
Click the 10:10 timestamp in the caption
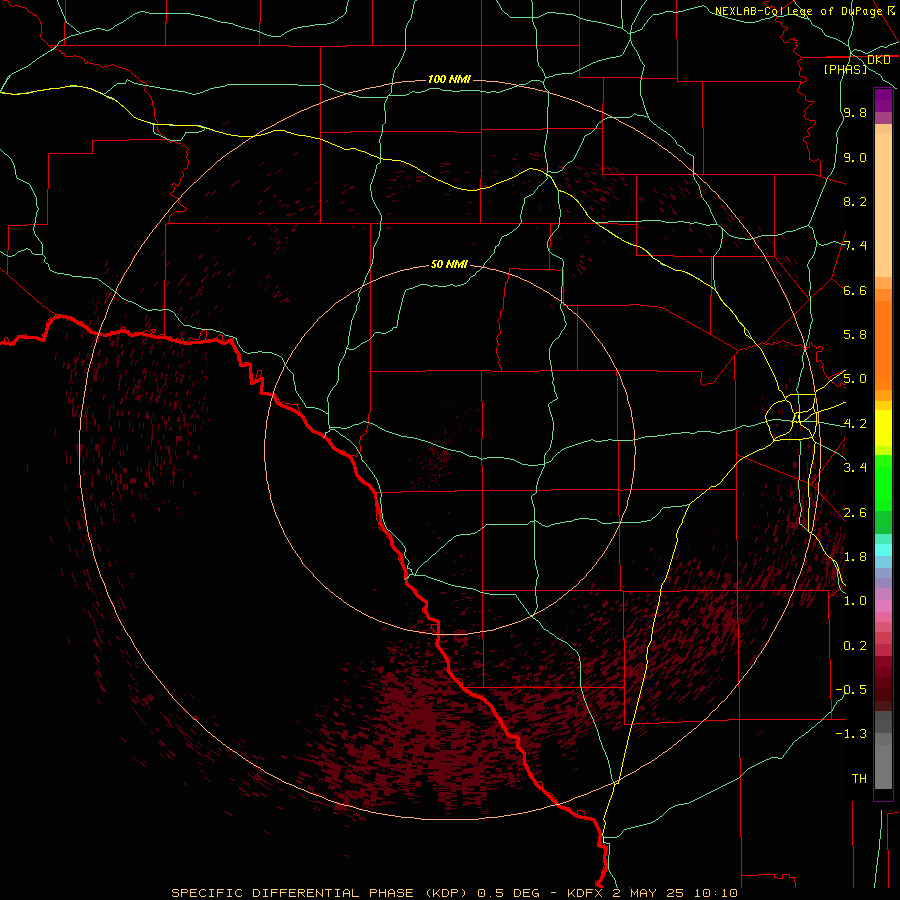pyautogui.click(x=715, y=893)
